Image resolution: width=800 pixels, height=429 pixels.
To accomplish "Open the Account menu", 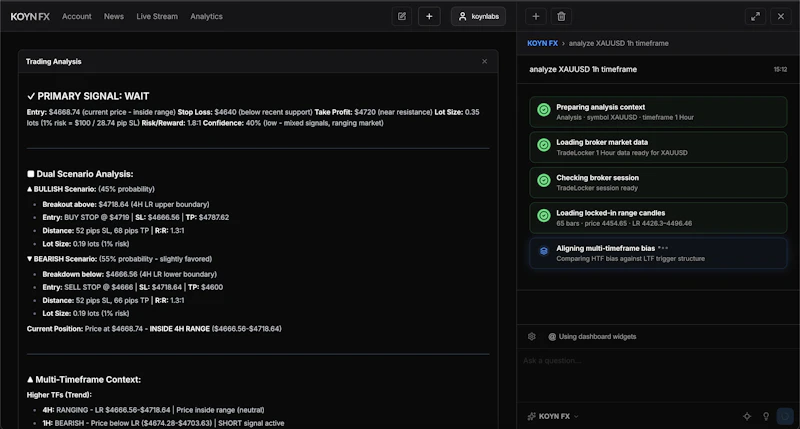I will (77, 16).
